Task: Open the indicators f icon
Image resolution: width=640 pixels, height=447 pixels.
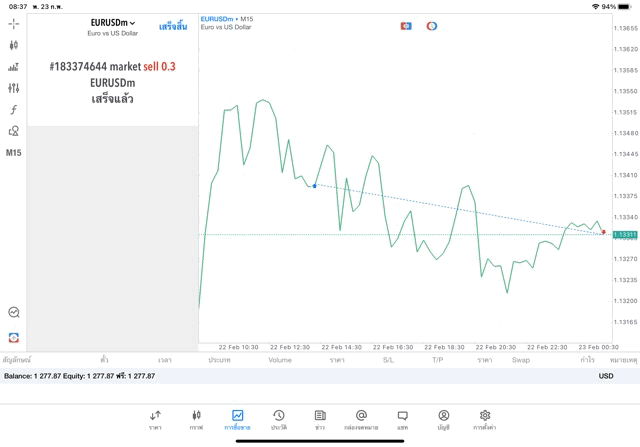Action: tap(13, 109)
